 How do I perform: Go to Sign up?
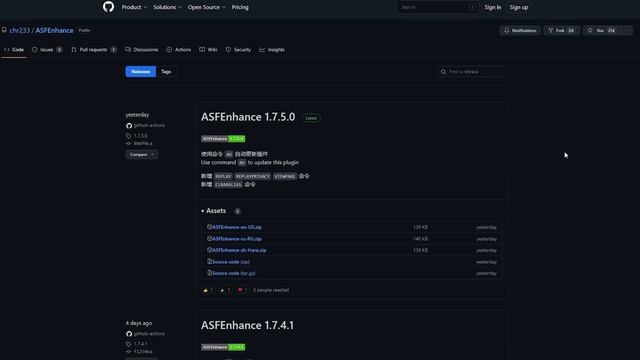pyautogui.click(x=519, y=7)
